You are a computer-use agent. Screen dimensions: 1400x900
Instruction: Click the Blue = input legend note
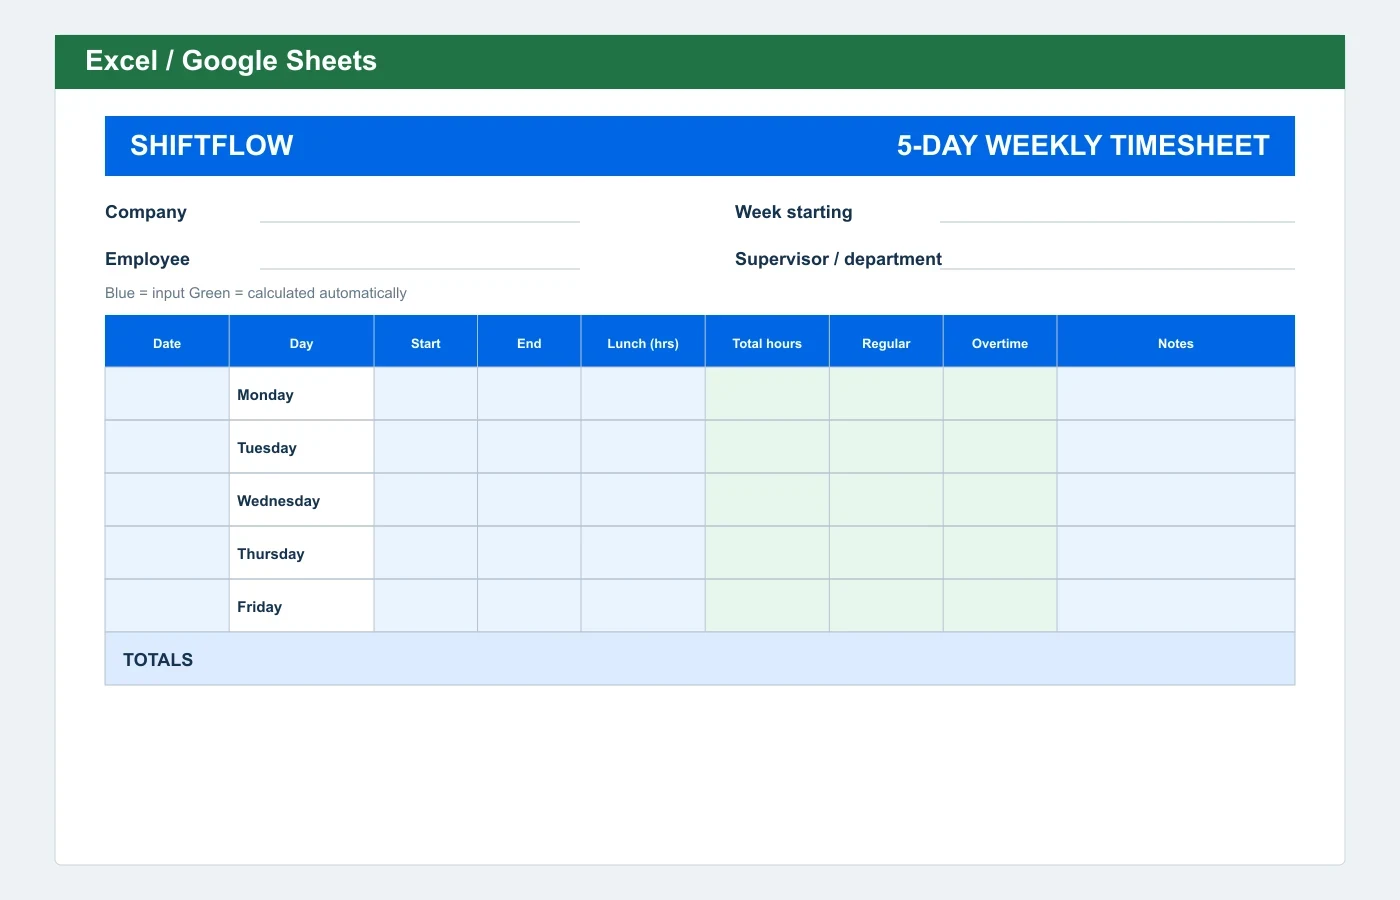pos(256,293)
